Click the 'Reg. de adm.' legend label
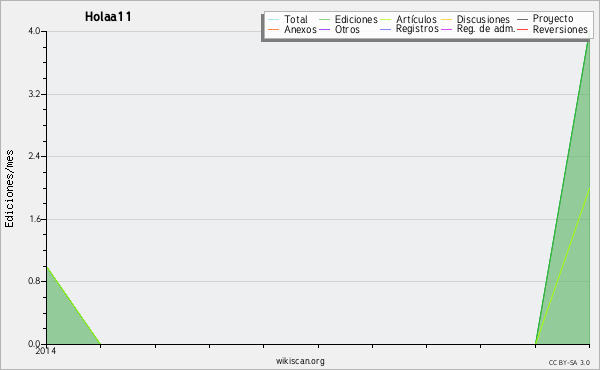Image resolution: width=600 pixels, height=370 pixels. (486, 29)
